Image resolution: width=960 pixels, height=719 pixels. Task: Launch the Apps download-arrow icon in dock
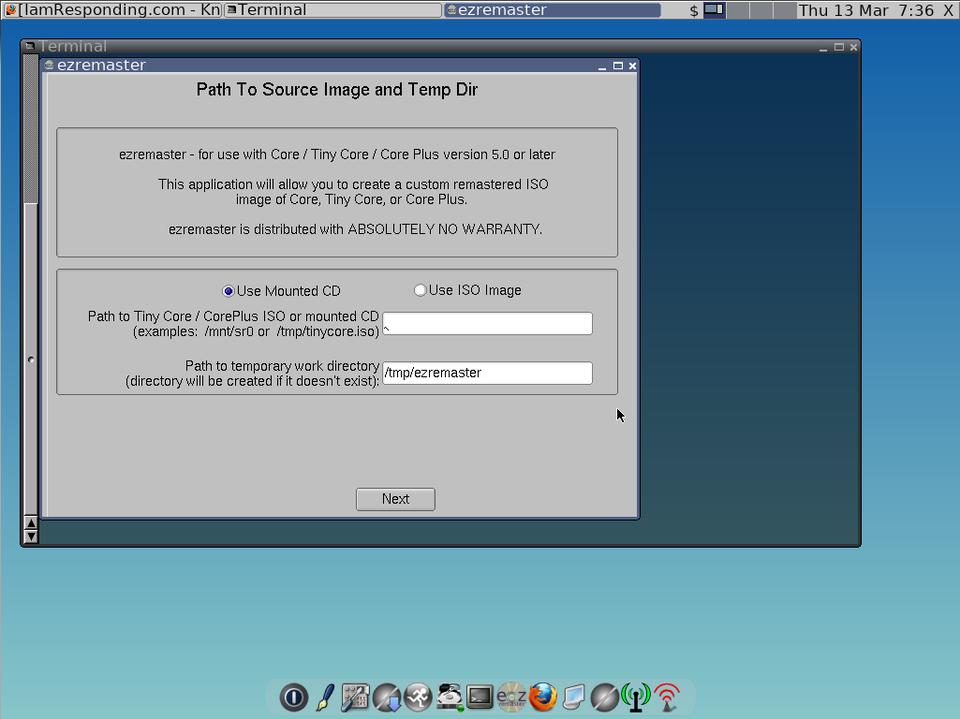[x=387, y=697]
